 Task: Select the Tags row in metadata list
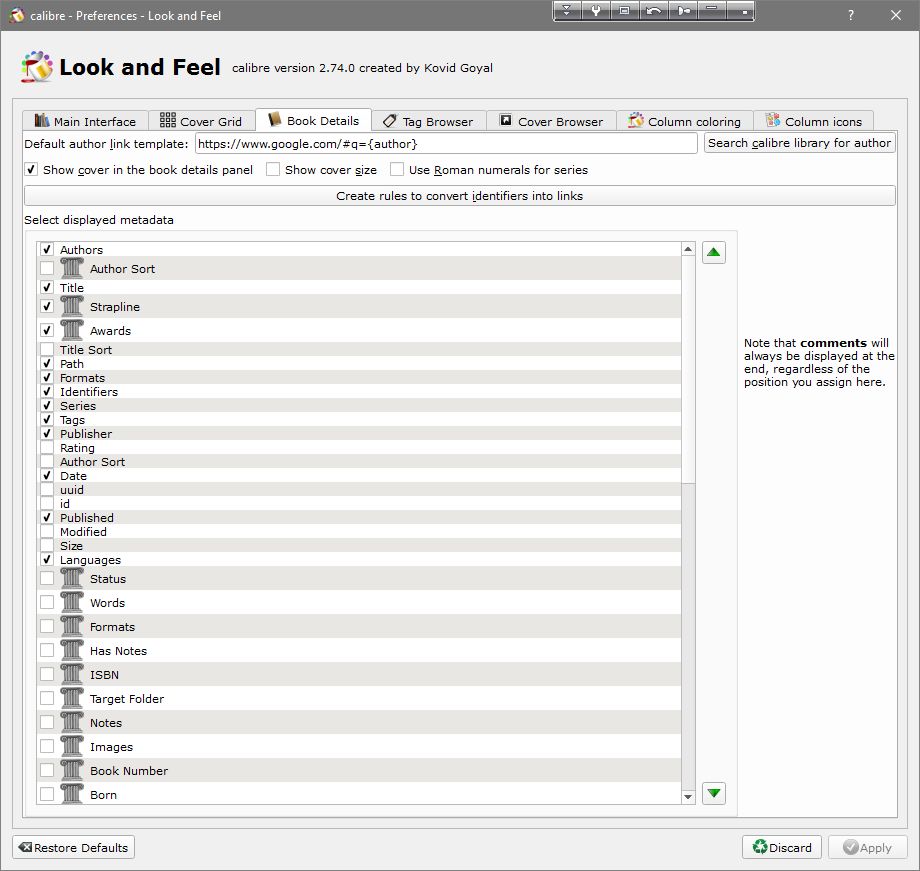358,420
